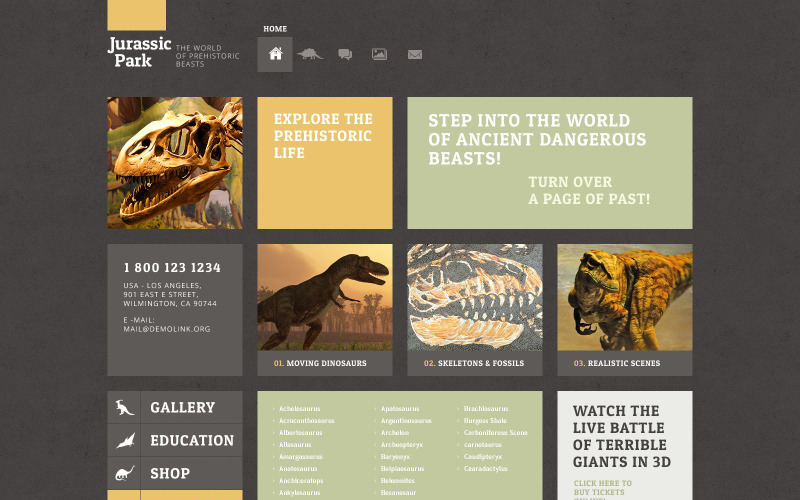Click Step Into the World banner
This screenshot has width=800, height=500.
550,163
